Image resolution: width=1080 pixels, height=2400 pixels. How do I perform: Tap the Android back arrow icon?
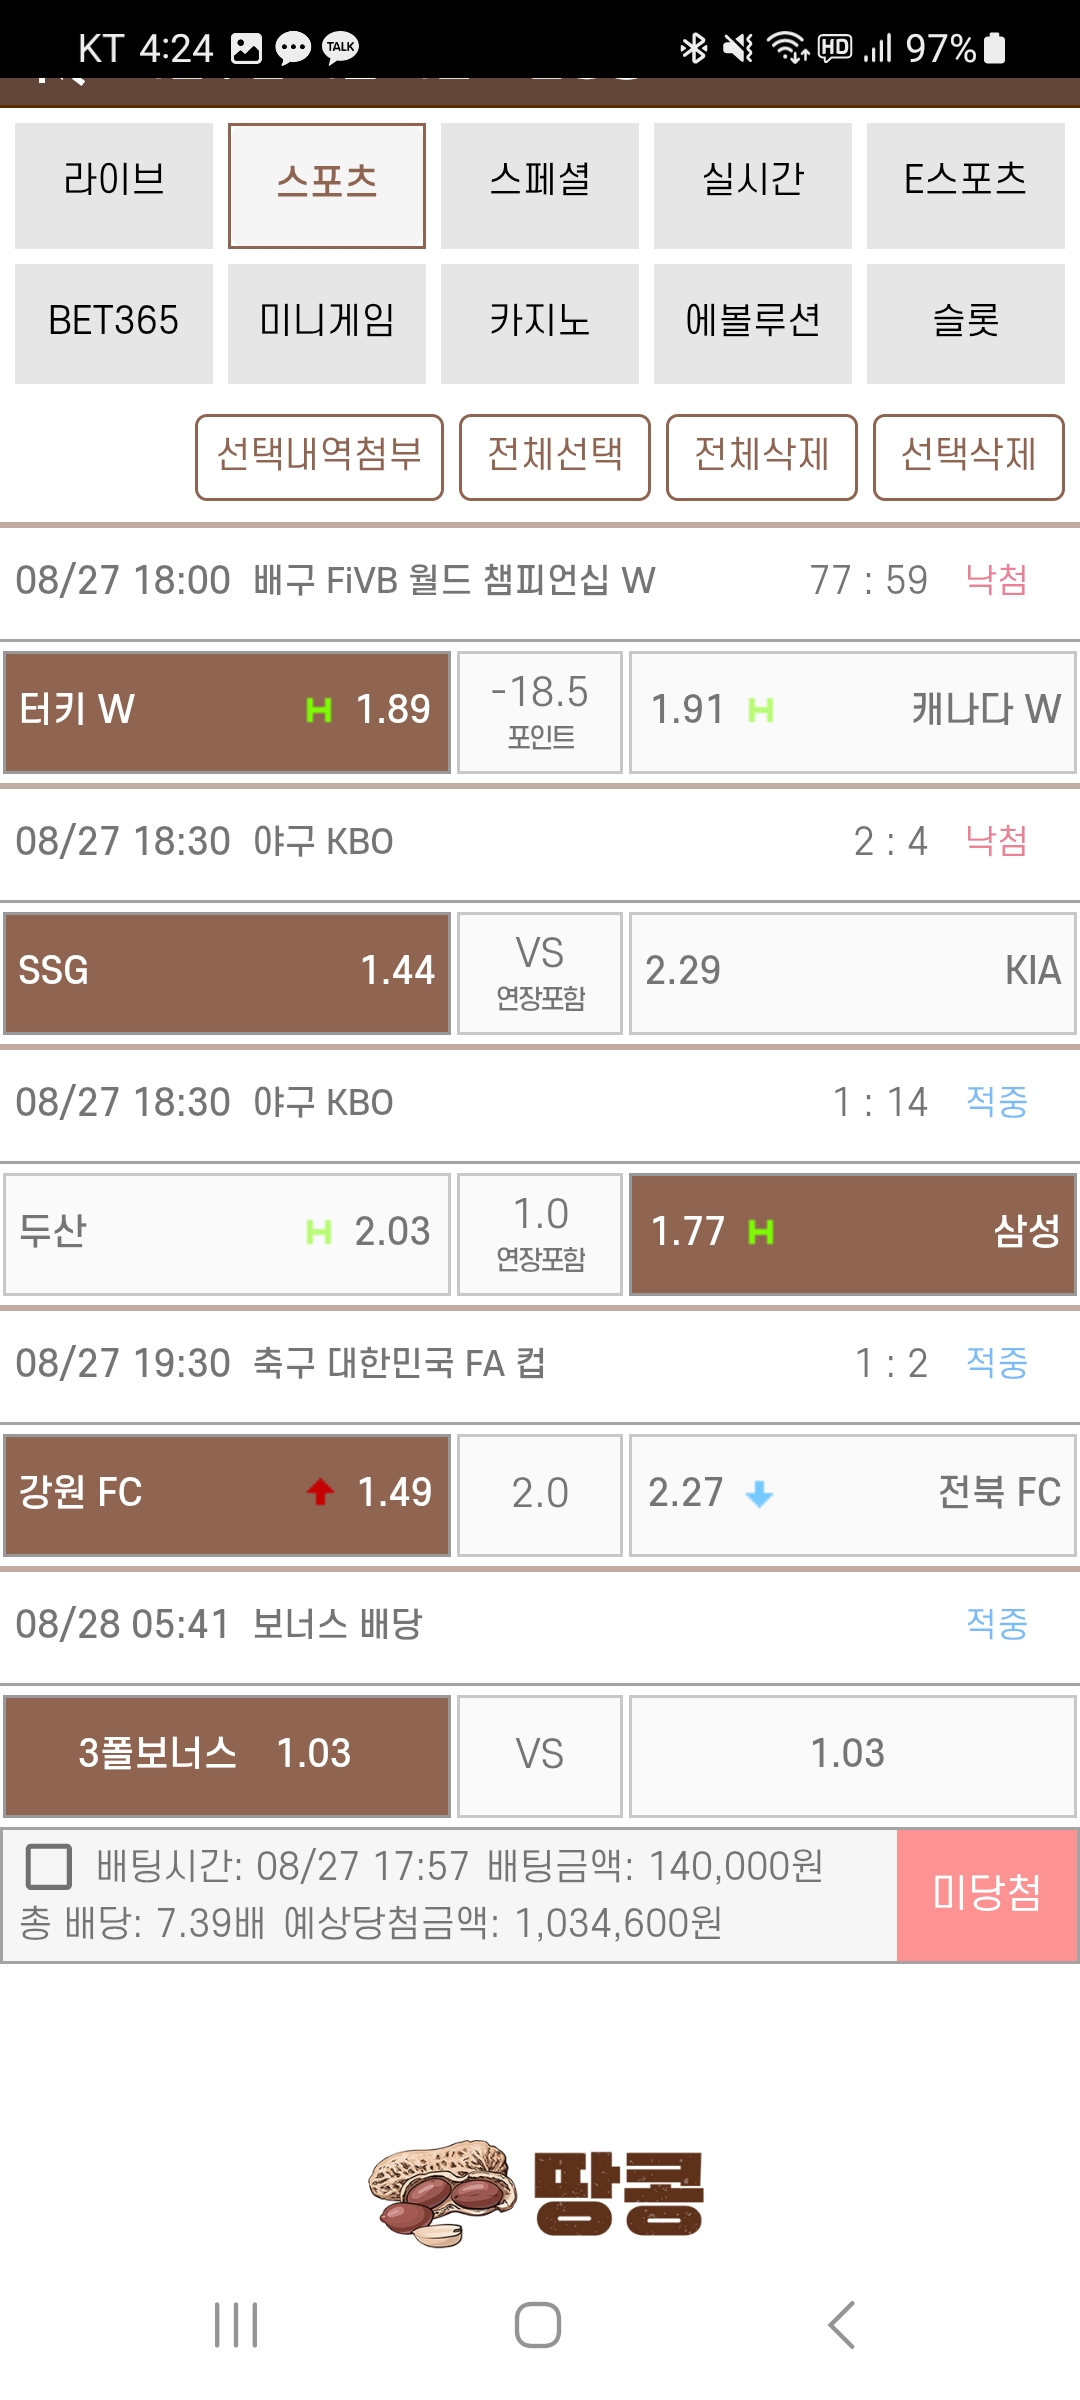coord(842,2325)
